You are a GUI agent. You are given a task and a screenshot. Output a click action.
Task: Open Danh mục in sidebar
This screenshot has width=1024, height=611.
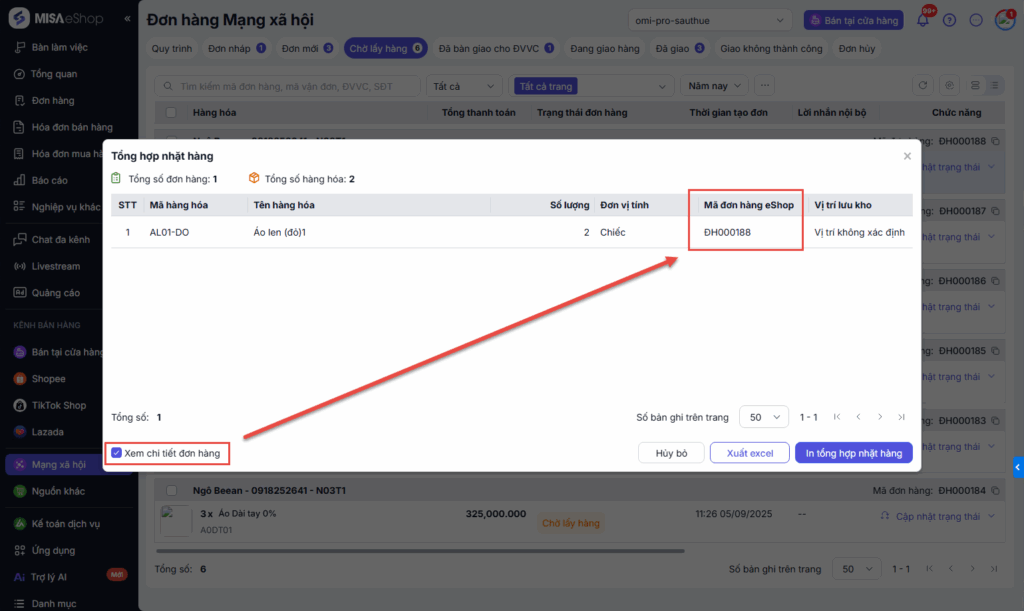[54, 604]
